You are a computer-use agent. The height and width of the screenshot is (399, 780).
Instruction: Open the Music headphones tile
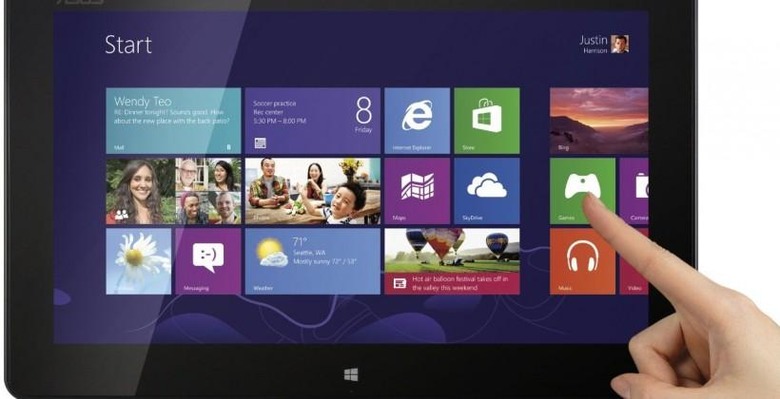[583, 261]
